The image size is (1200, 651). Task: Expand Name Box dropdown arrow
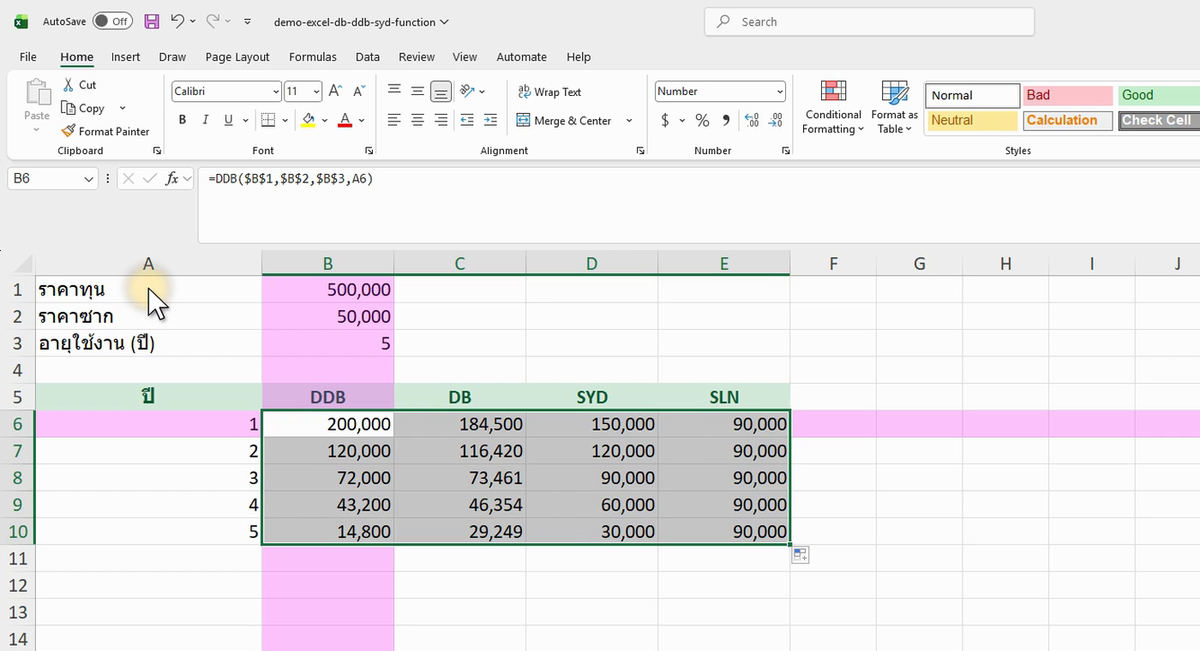pyautogui.click(x=90, y=178)
